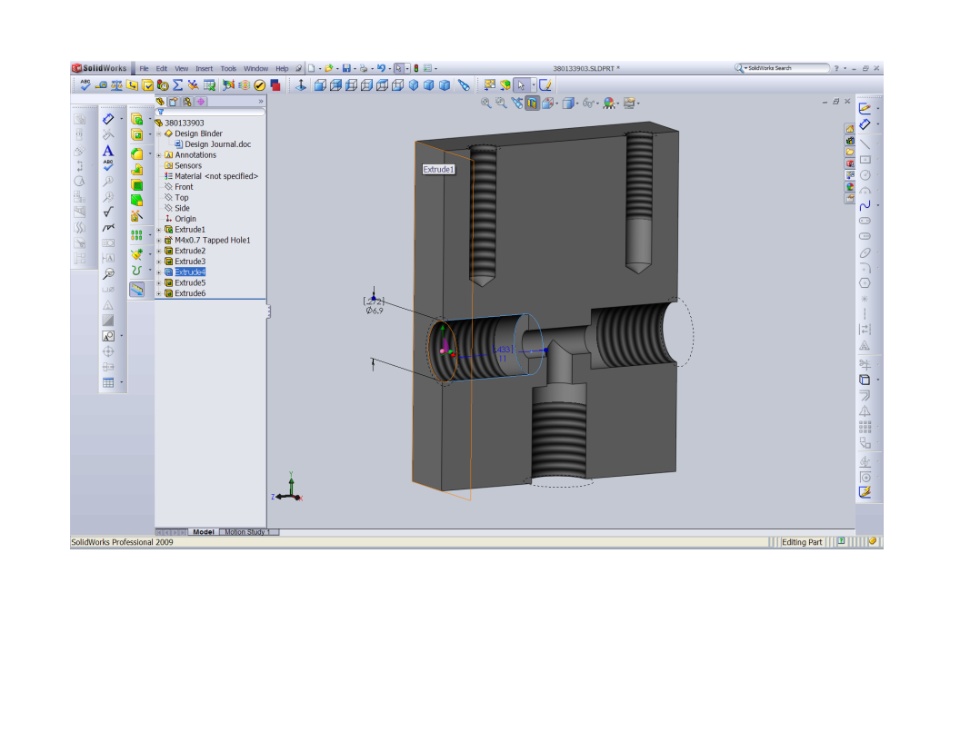
Task: Click the Note letter A icon
Action: coord(108,150)
